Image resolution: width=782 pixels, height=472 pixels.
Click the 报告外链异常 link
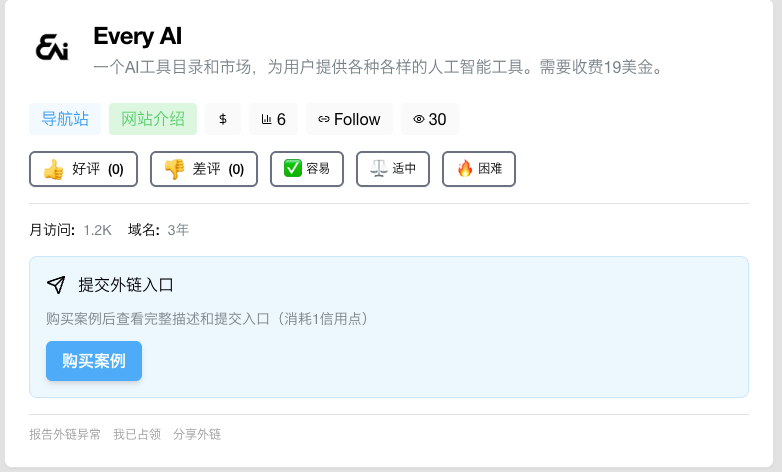click(65, 434)
